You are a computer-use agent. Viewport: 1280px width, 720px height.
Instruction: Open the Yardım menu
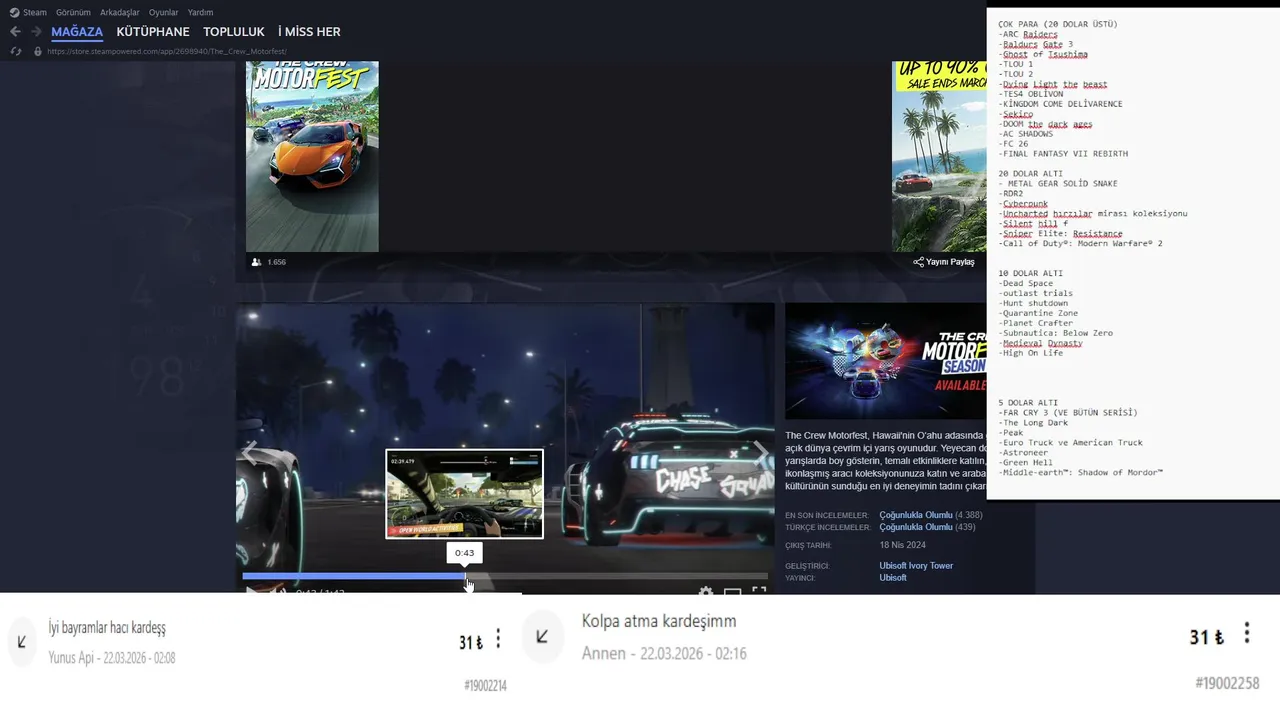point(201,12)
